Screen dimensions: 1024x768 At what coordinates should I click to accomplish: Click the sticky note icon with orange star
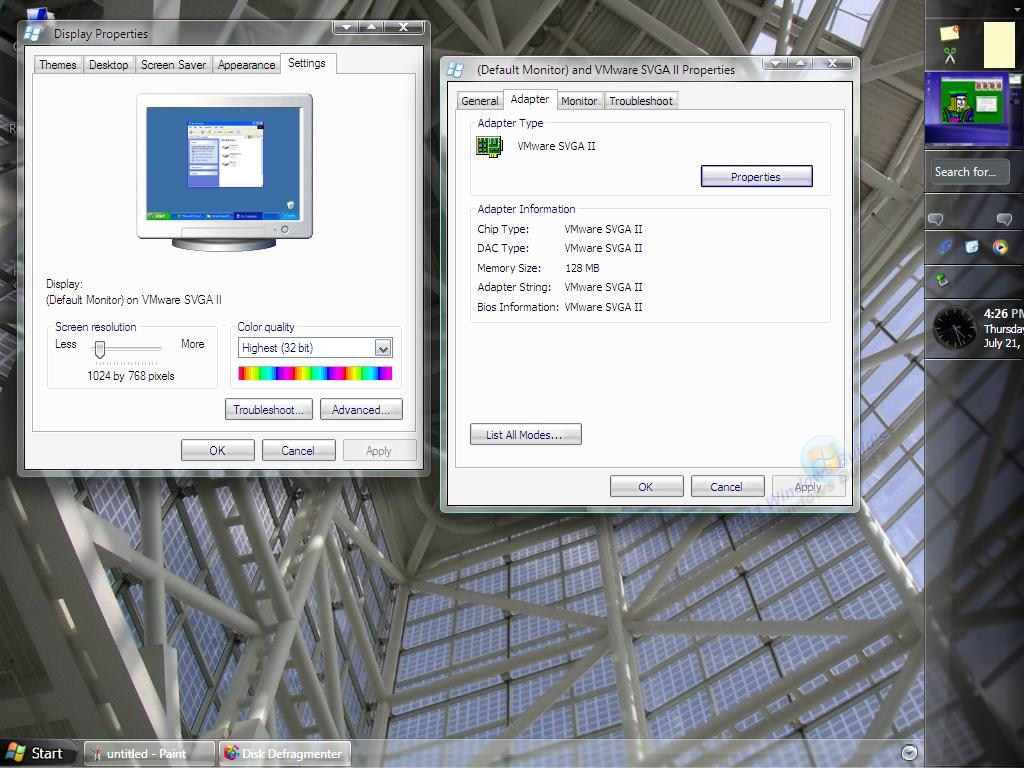pyautogui.click(x=950, y=32)
